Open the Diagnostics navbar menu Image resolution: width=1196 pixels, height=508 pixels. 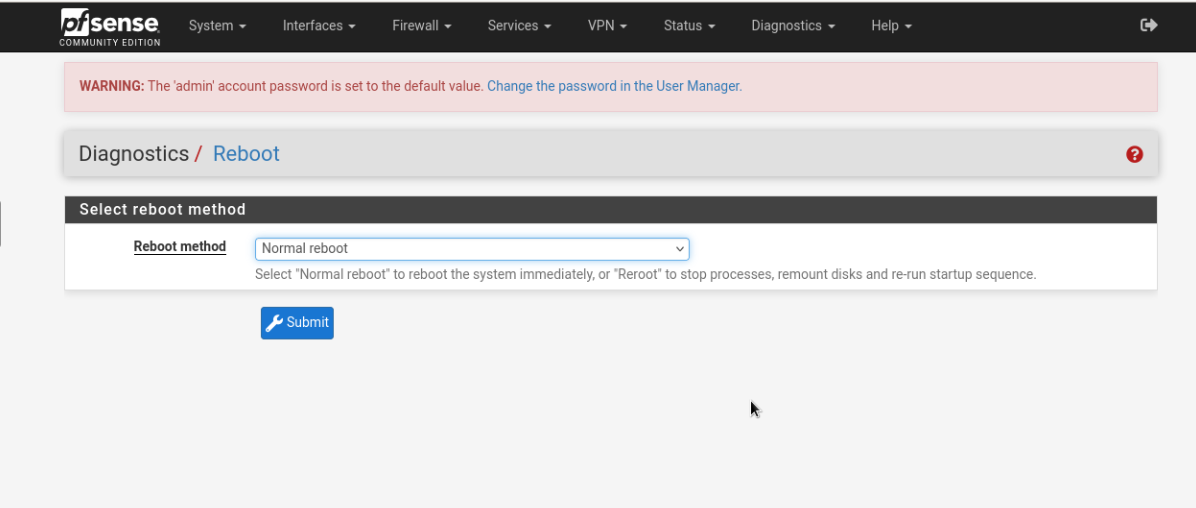pos(793,26)
